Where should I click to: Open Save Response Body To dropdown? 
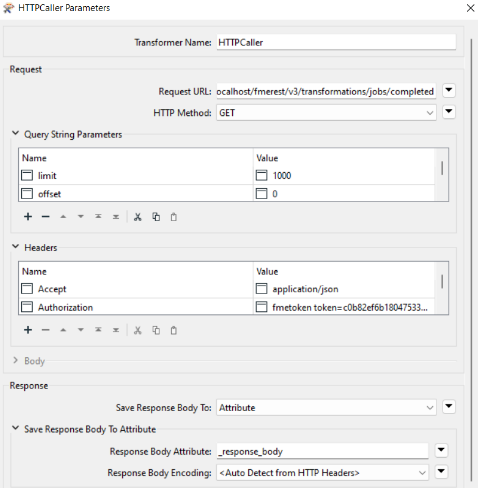tap(326, 407)
